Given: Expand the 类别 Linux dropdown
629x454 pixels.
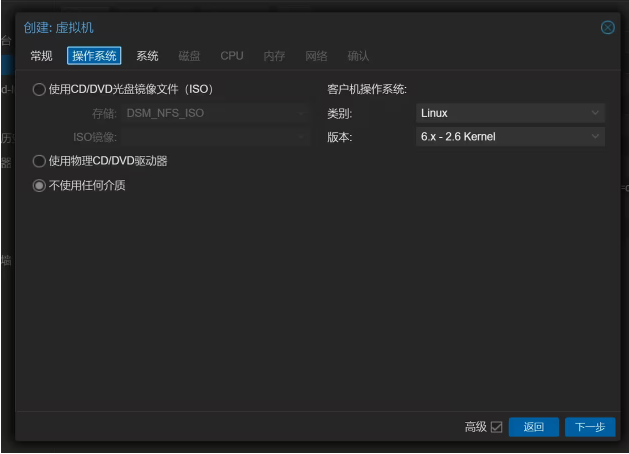Looking at the screenshot, I should 510,113.
